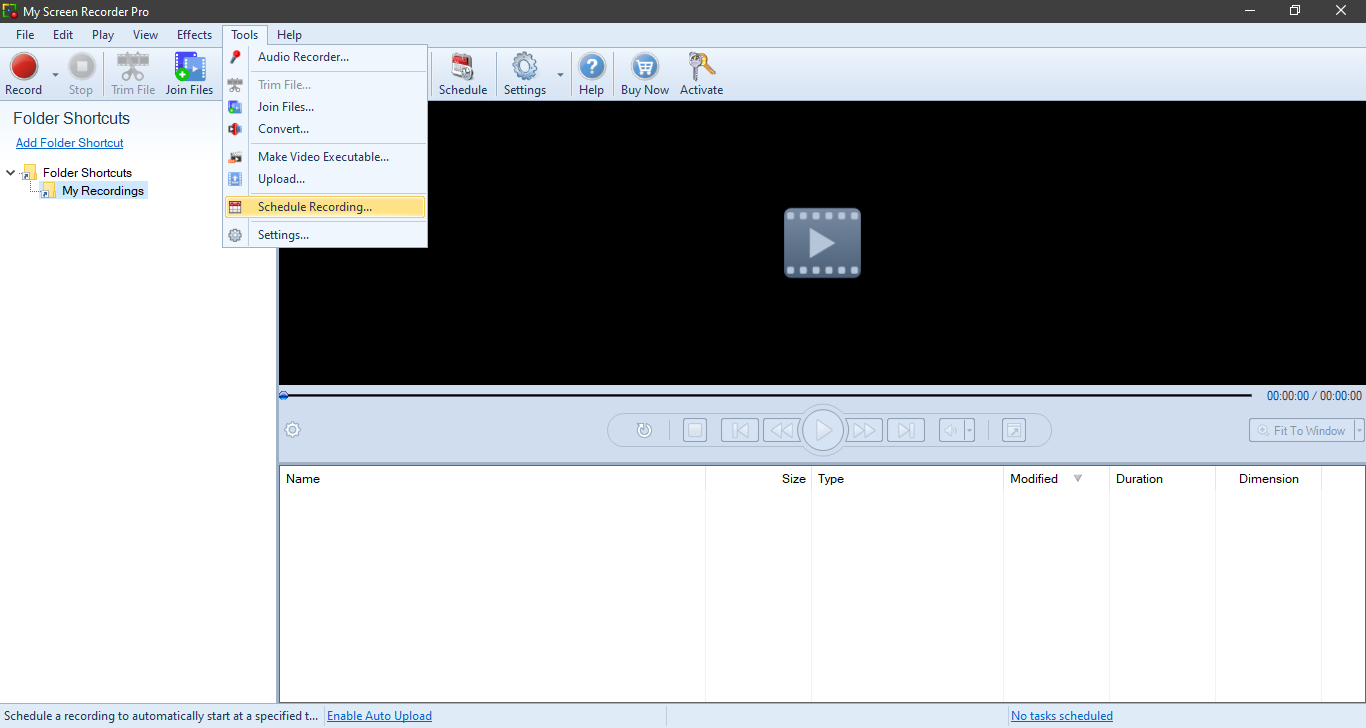
Task: Click the Audio Recorder microphone icon
Action: (x=235, y=57)
